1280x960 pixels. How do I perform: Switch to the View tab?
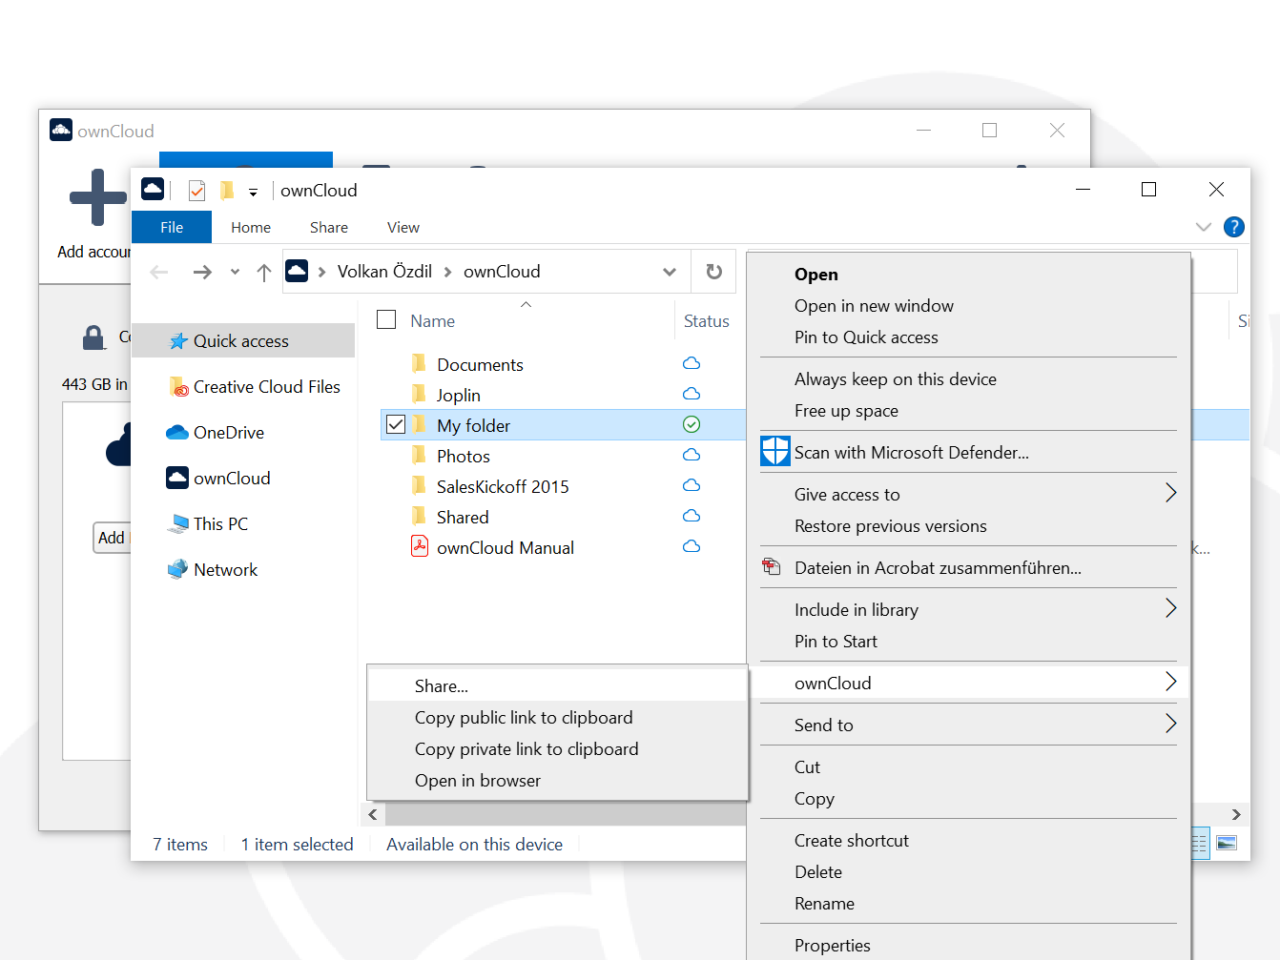403,227
